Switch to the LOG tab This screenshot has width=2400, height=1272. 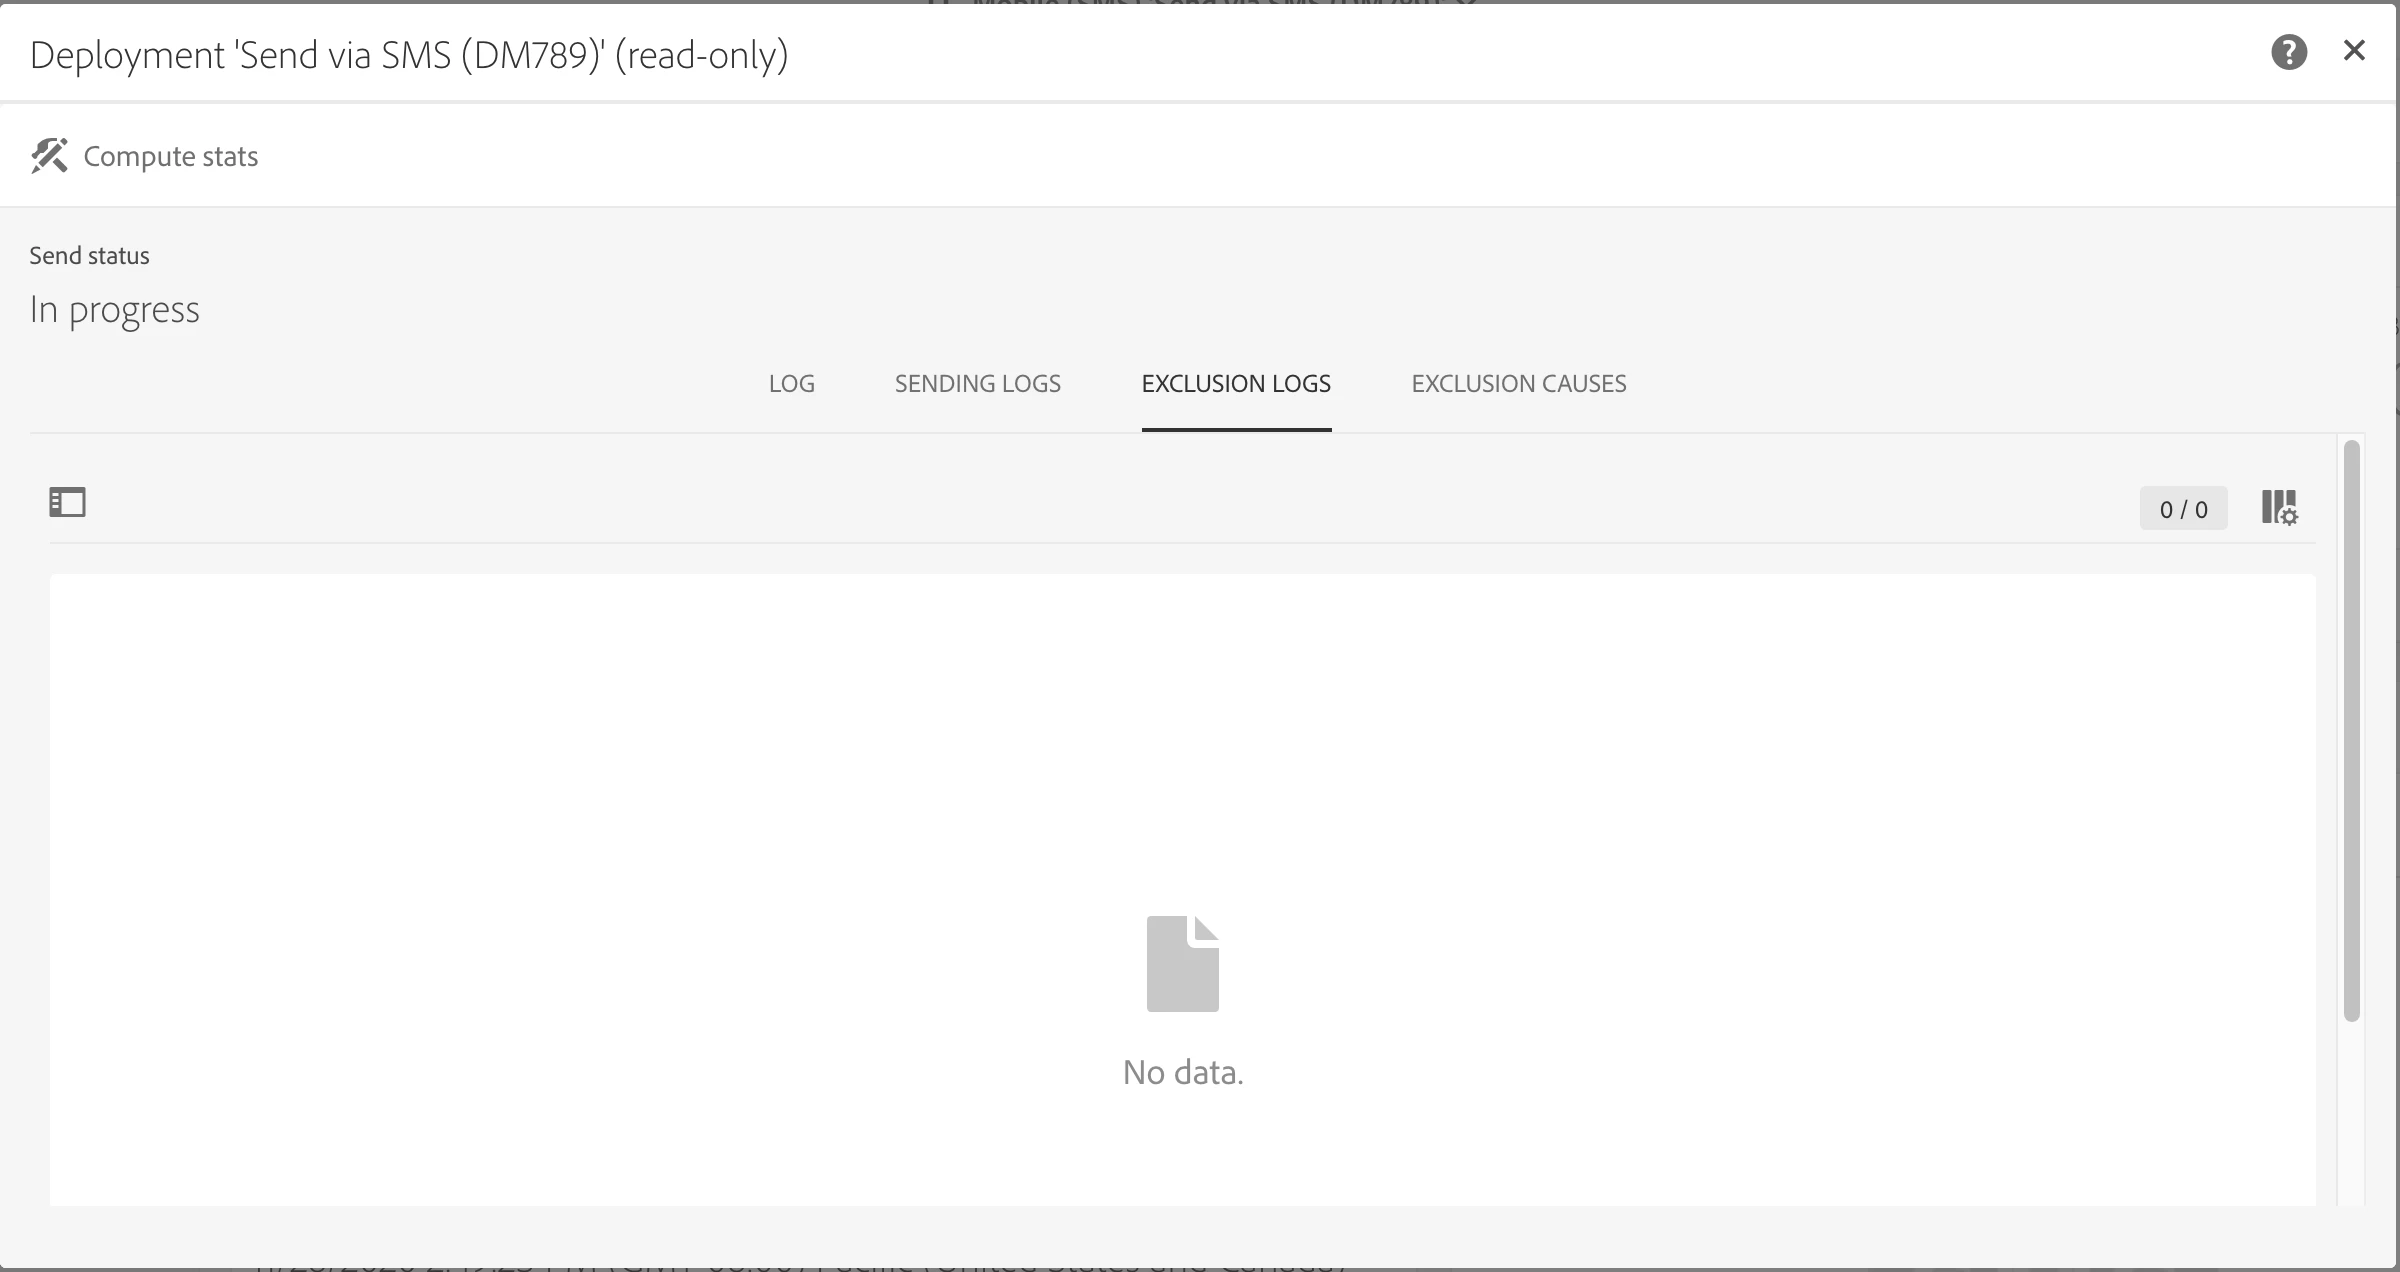pos(791,384)
